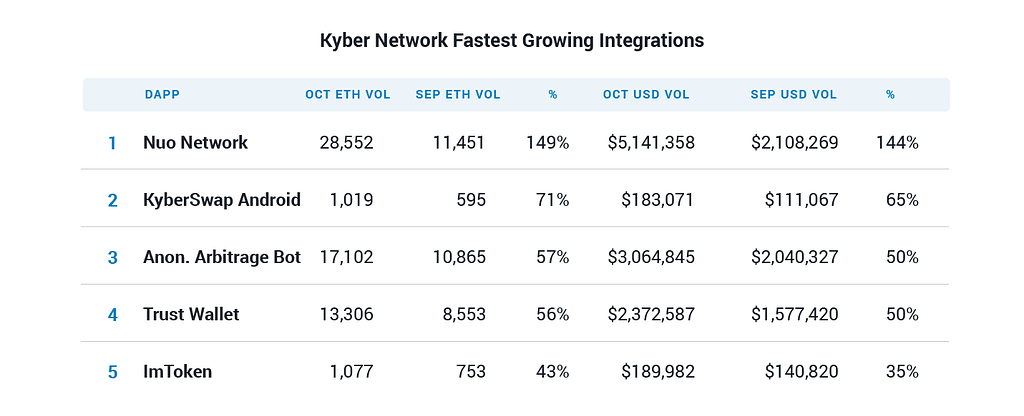This screenshot has width=1024, height=416.
Task: Click the Anon. Arbitrage Bot entry
Action: point(222,257)
